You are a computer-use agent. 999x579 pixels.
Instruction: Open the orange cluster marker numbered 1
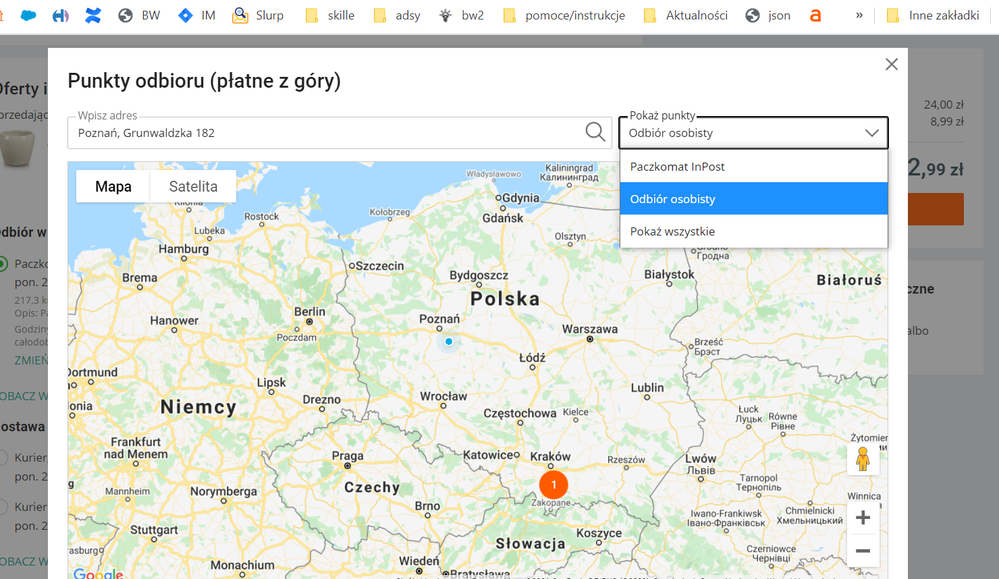[x=553, y=485]
